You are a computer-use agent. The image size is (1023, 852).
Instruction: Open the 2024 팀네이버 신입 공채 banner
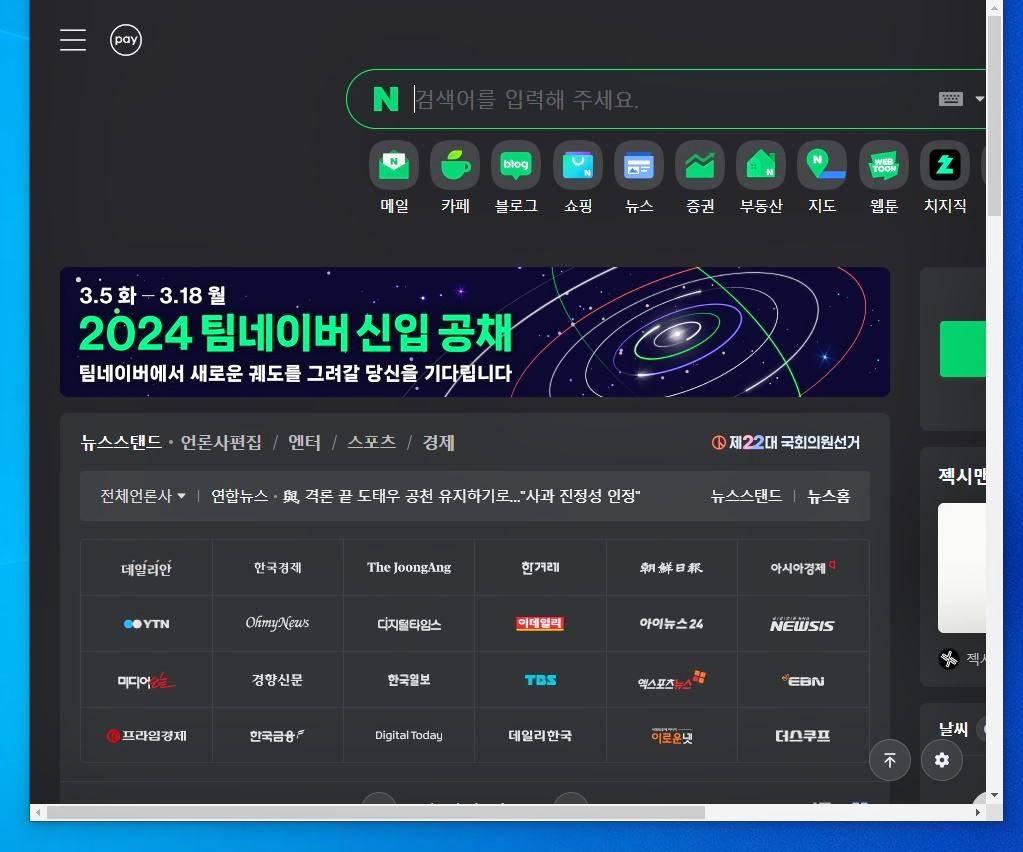(x=475, y=332)
